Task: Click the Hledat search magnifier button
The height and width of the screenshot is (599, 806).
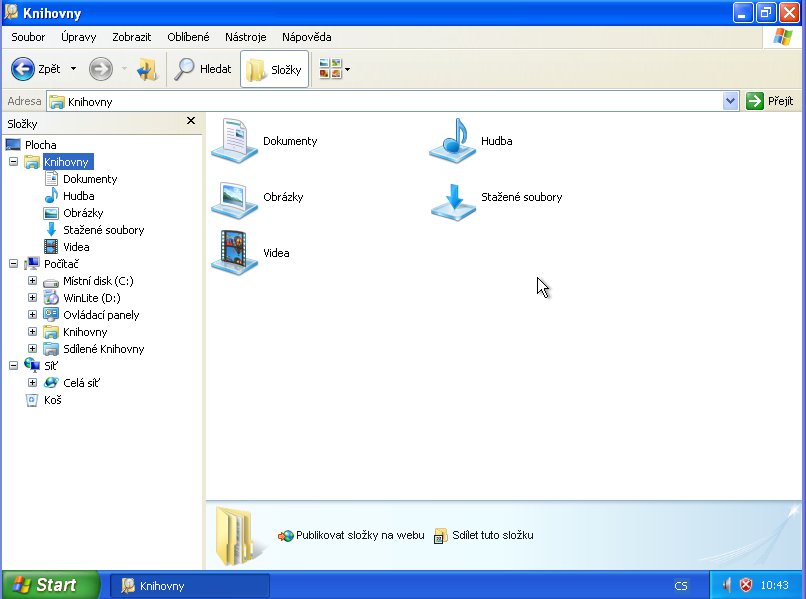Action: [x=203, y=69]
